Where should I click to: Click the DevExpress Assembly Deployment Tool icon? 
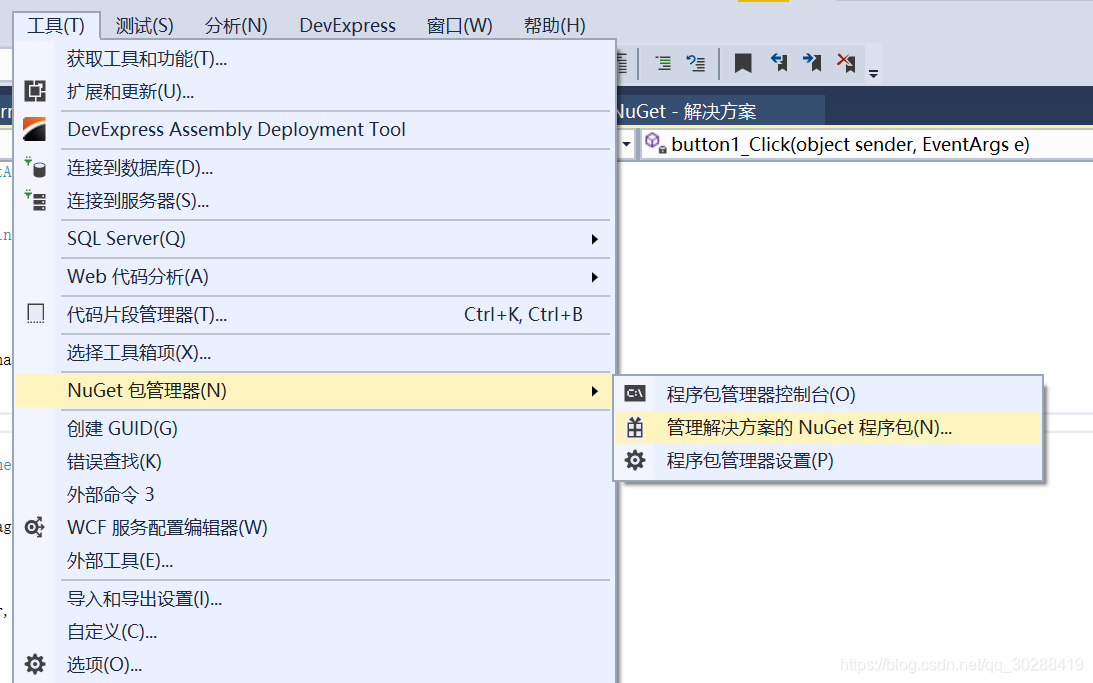pyautogui.click(x=35, y=130)
